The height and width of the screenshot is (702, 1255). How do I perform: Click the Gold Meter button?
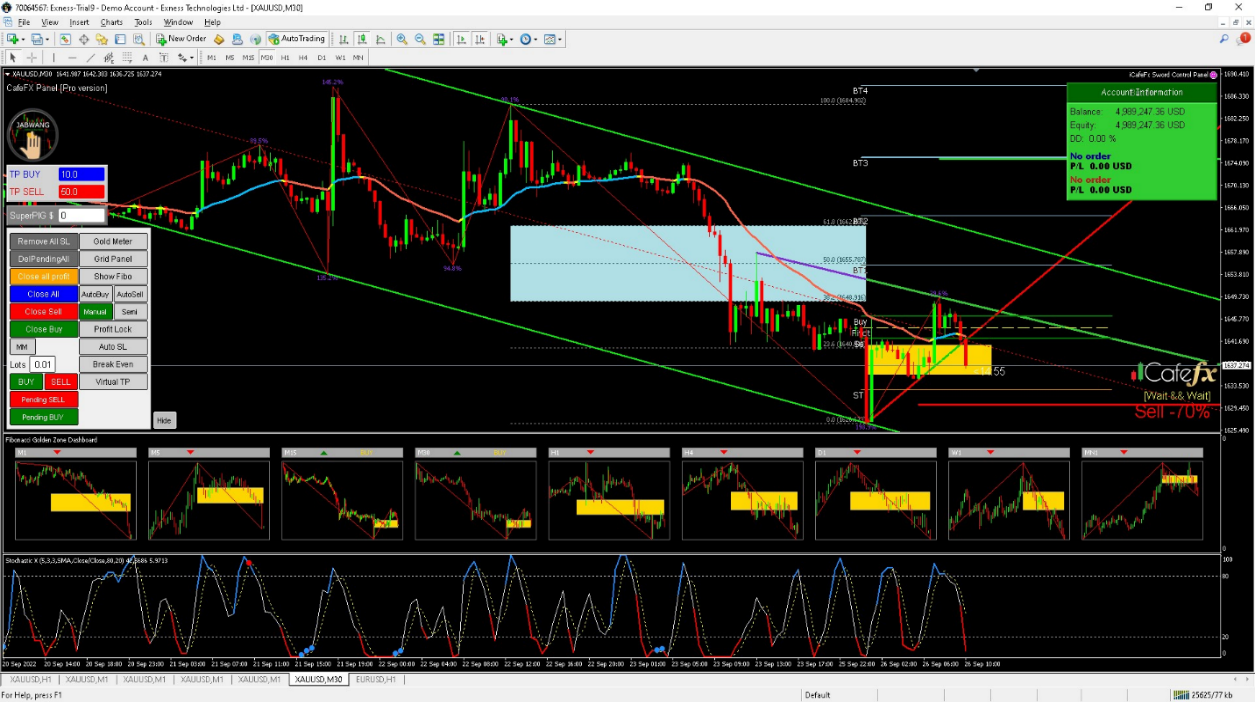113,241
